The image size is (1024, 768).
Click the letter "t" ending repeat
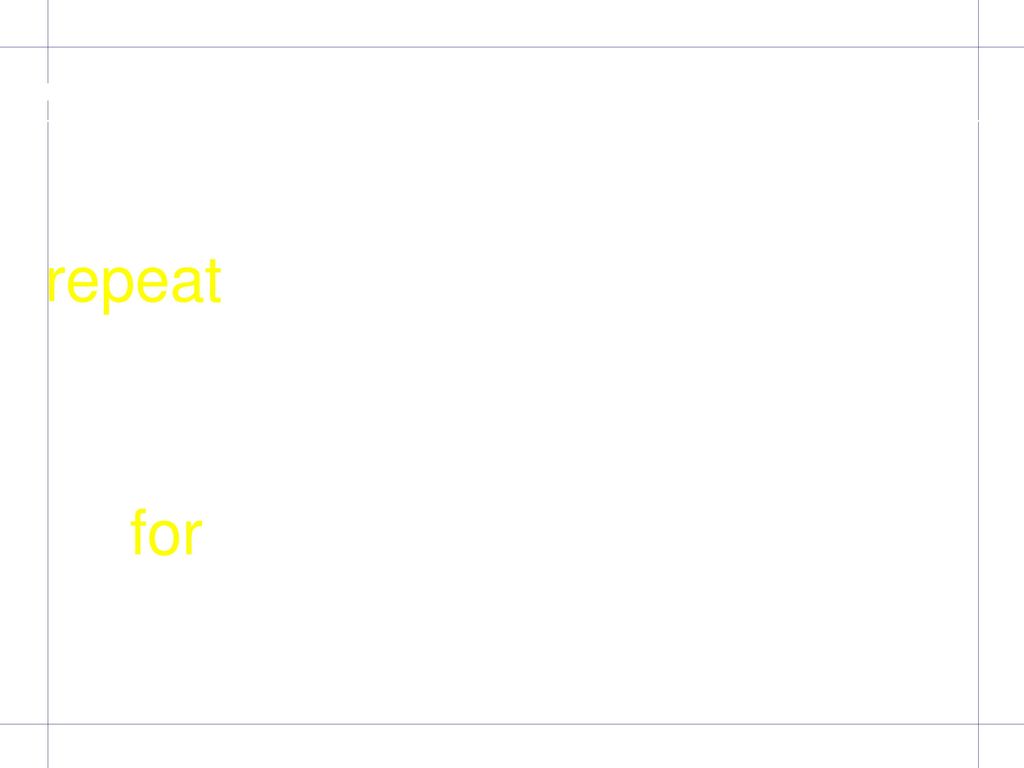point(214,281)
